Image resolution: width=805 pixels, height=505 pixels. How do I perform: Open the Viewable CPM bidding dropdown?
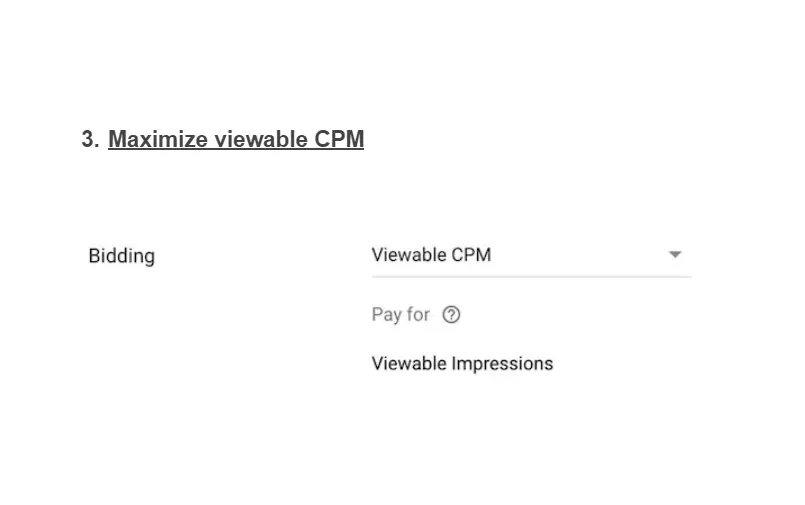click(x=531, y=256)
